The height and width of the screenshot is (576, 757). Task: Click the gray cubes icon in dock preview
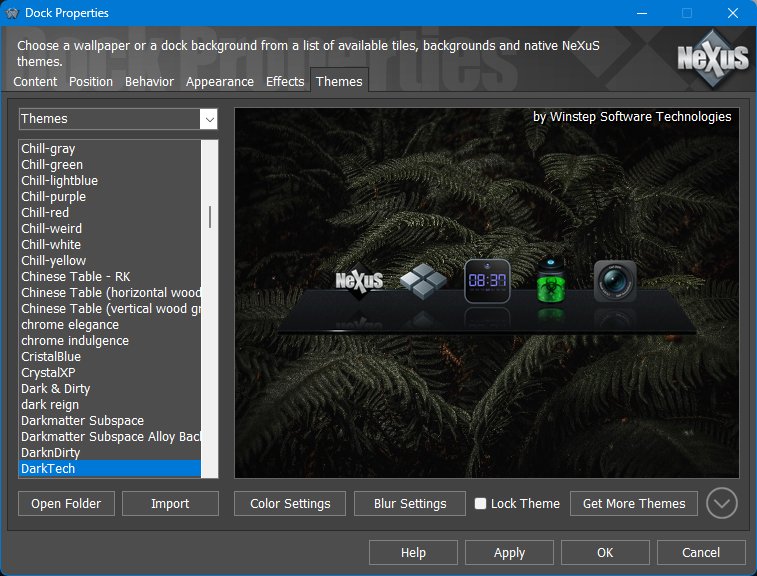[423, 281]
